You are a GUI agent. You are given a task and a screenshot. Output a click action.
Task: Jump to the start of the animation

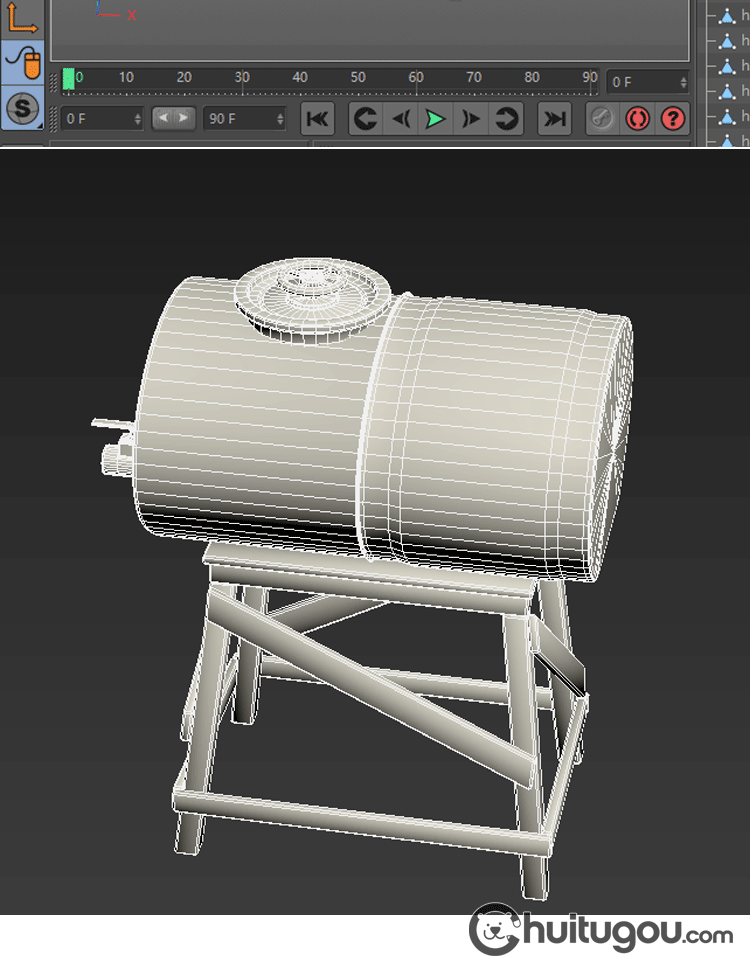tap(317, 119)
